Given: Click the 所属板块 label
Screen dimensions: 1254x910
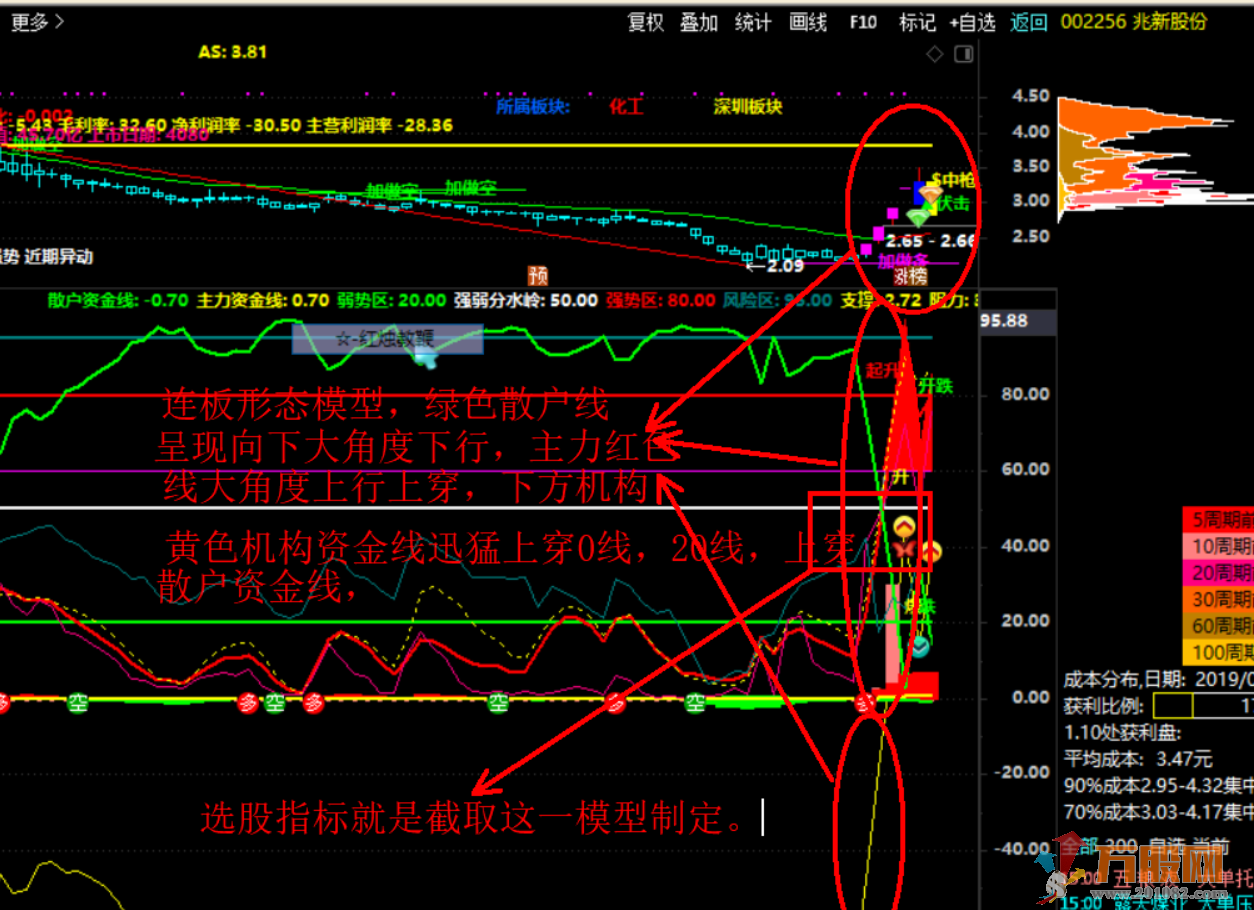Looking at the screenshot, I should tap(533, 106).
